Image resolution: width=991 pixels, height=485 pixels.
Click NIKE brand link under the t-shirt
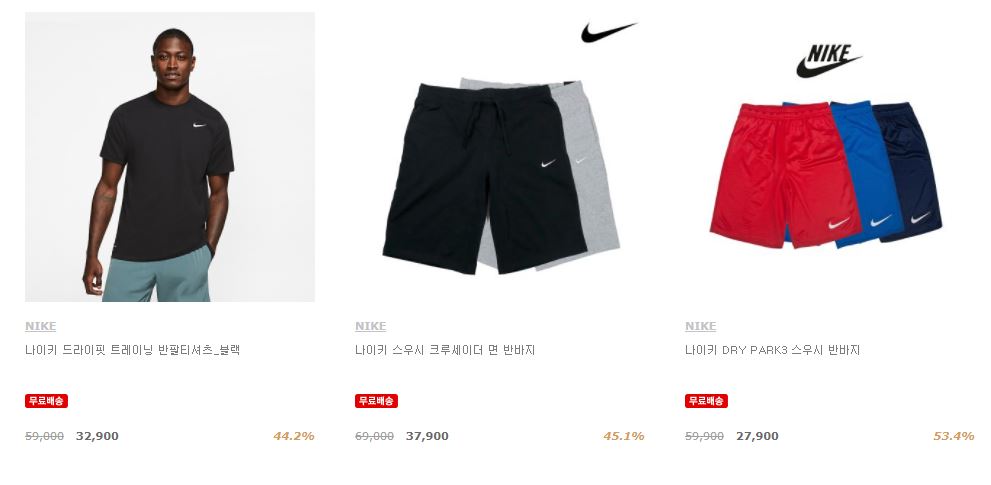(x=40, y=326)
